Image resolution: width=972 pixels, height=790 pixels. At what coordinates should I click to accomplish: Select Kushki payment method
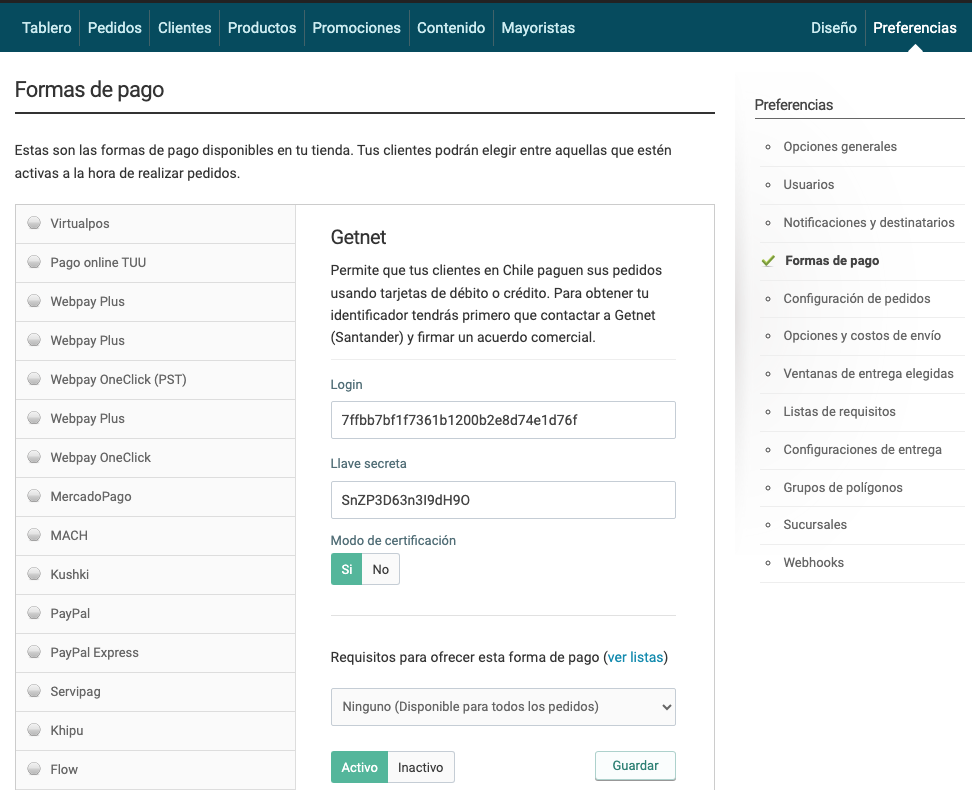[x=156, y=575]
